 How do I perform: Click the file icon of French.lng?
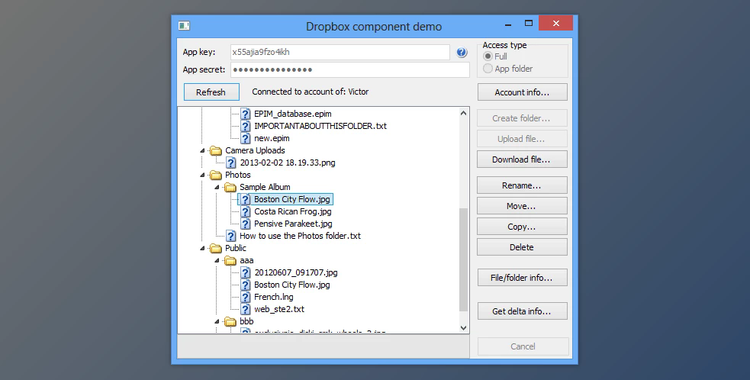(245, 297)
